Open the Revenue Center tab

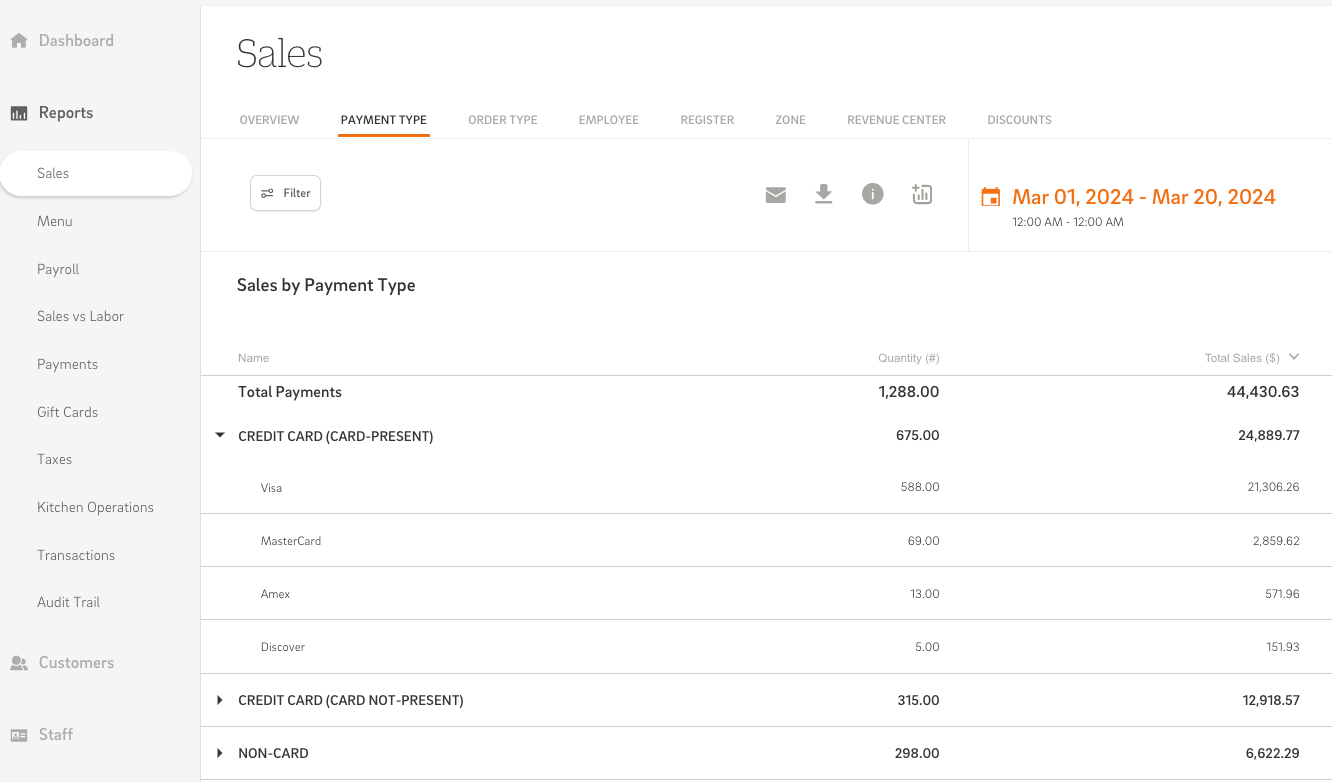896,120
